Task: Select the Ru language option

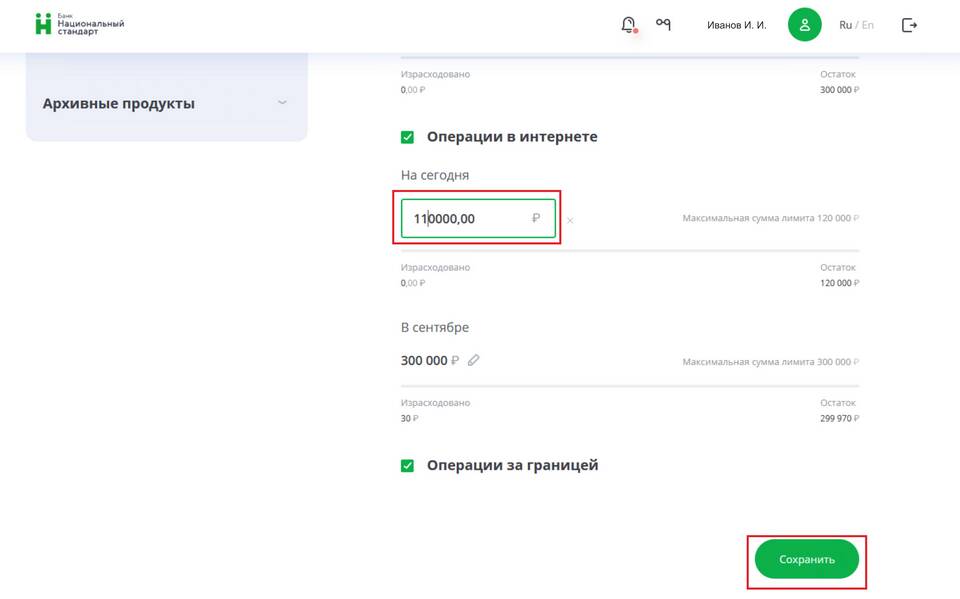Action: point(845,25)
